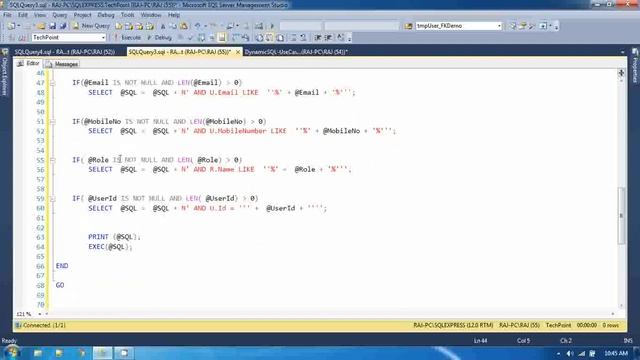640x360 pixels.
Task: Click the Execute query button
Action: point(127,38)
